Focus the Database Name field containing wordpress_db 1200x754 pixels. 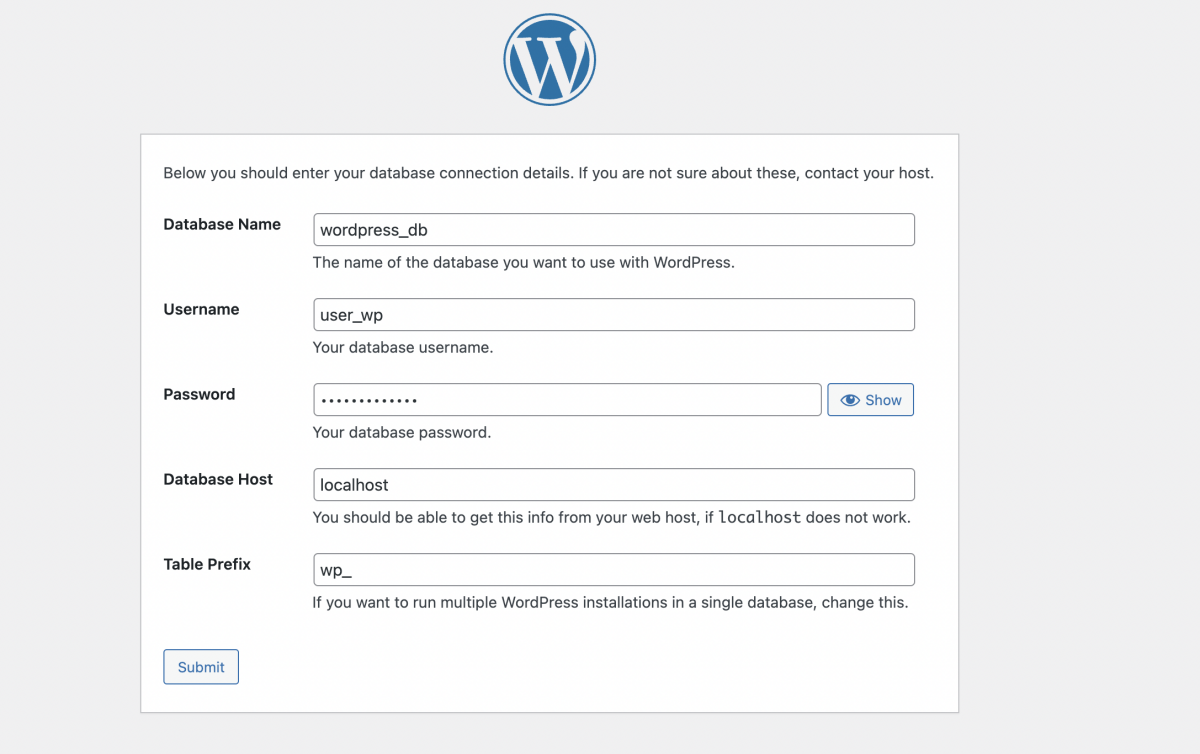pyautogui.click(x=614, y=230)
